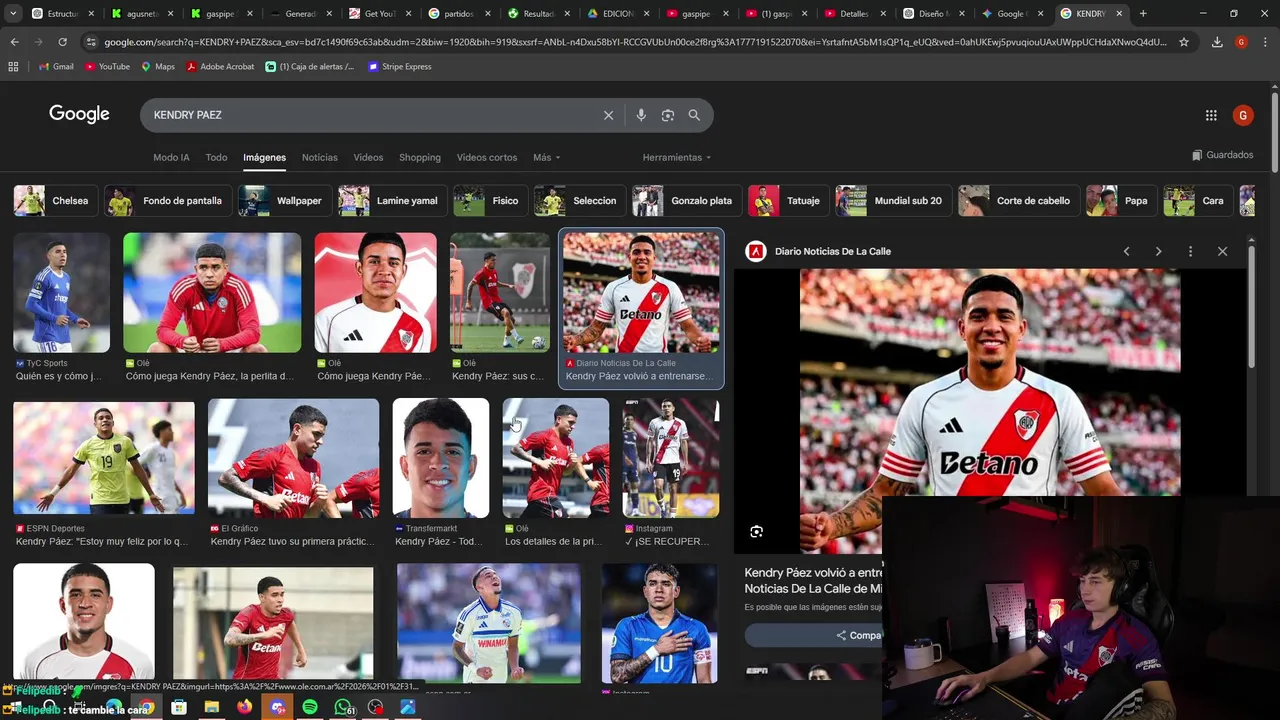Open Transfermarkt headshot image result
Viewport: 1280px width, 720px height.
[x=441, y=458]
